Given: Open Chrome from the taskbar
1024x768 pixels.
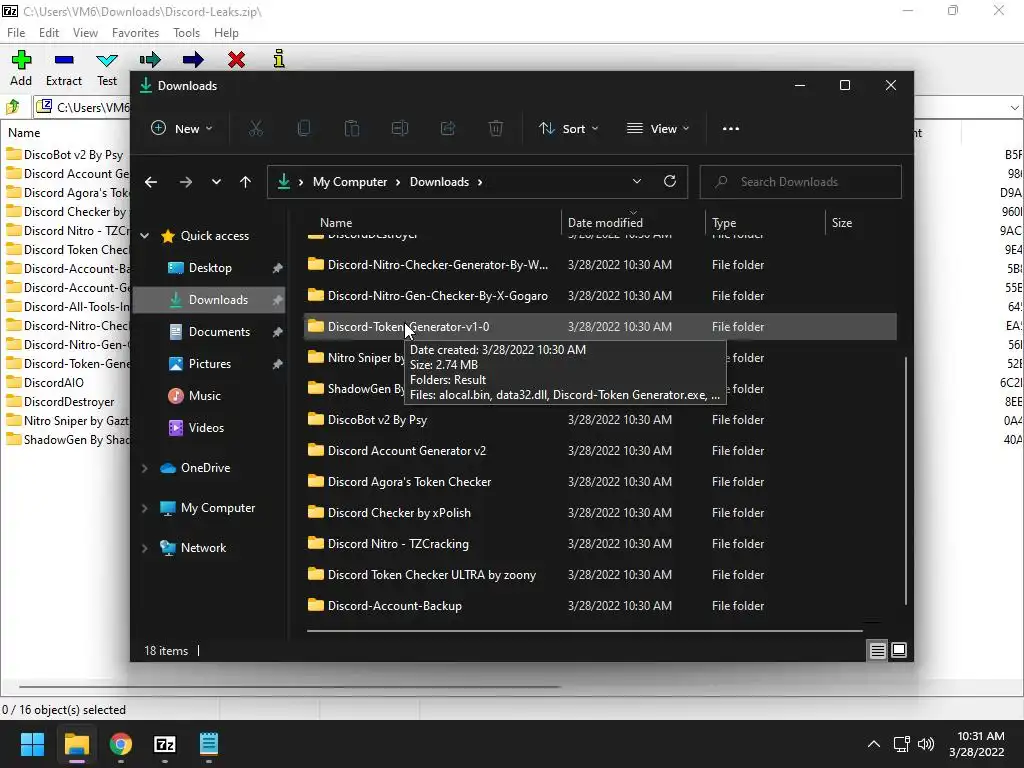Looking at the screenshot, I should pos(121,744).
